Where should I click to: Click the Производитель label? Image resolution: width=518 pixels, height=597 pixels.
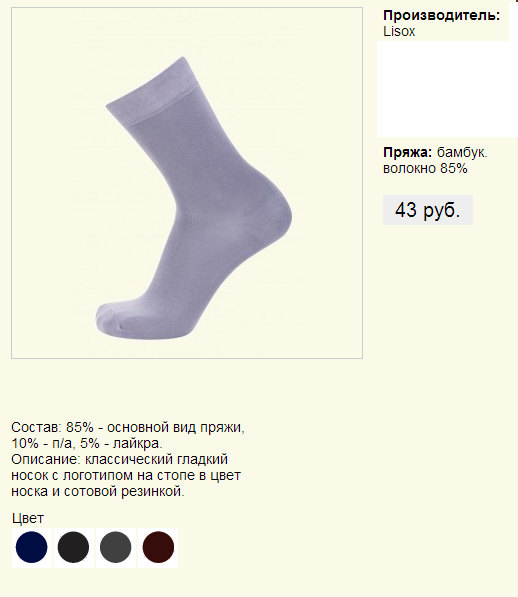click(x=441, y=16)
